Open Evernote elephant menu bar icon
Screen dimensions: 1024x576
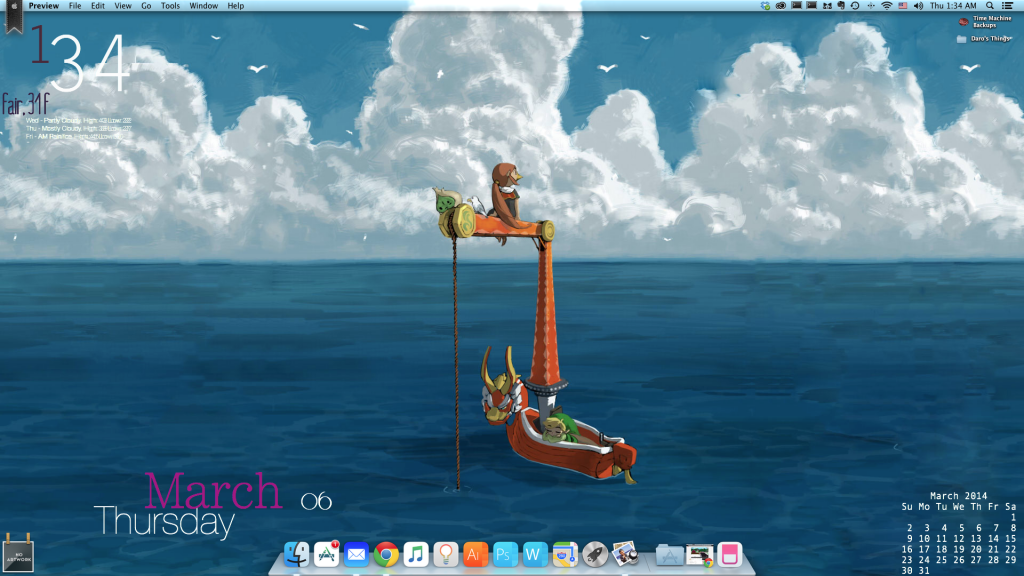click(841, 6)
